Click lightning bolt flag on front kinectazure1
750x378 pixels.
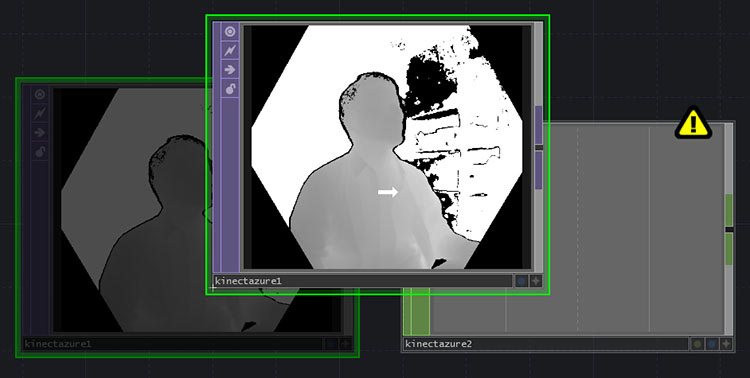230,50
